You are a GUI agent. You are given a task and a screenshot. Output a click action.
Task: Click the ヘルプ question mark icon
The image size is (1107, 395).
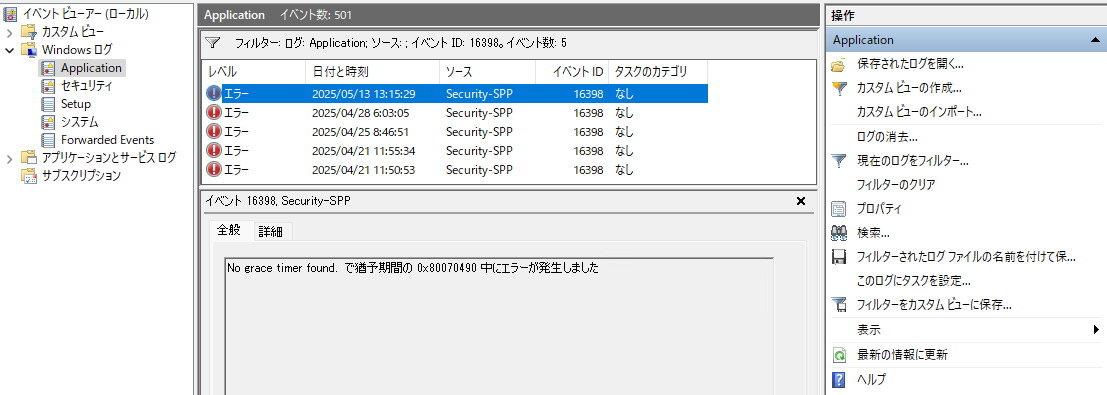(839, 379)
